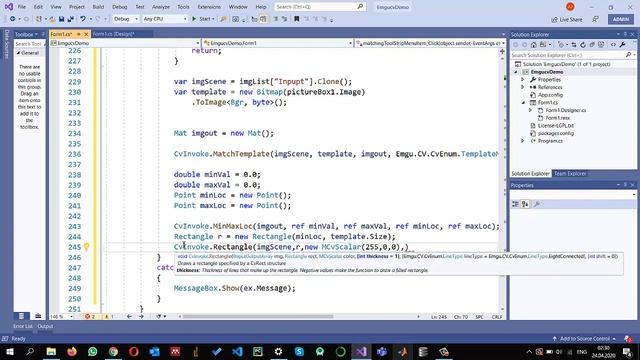
Task: Open the Error List tab
Action: pyautogui.click(x=23, y=326)
